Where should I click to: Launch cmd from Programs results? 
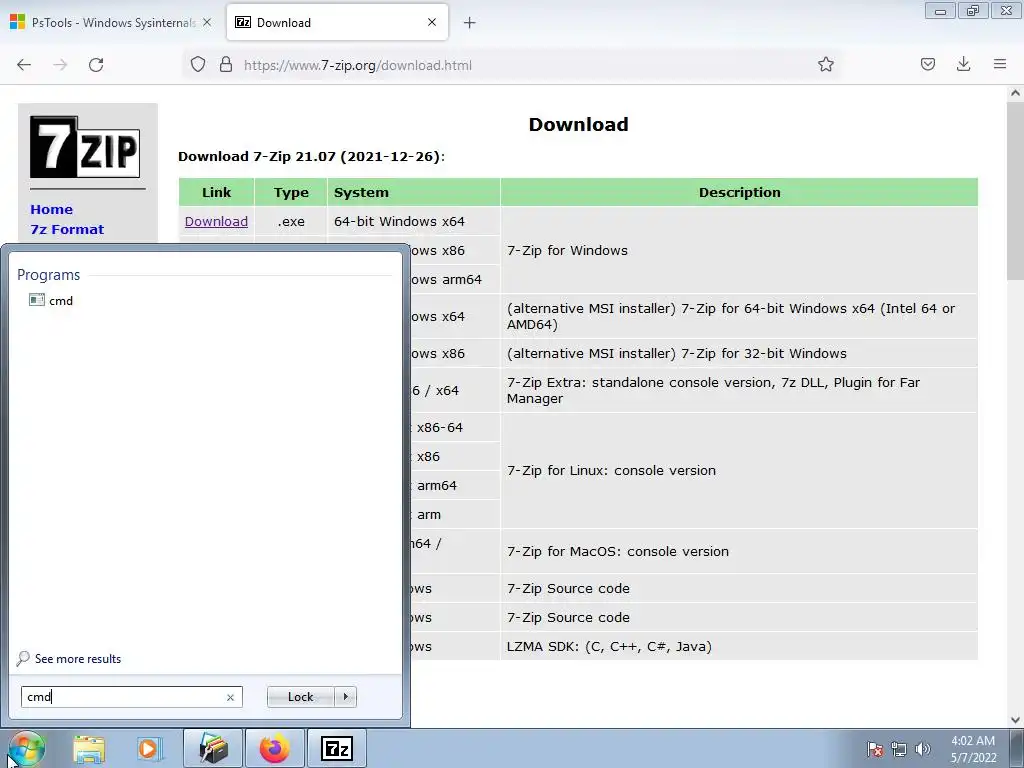click(51, 300)
